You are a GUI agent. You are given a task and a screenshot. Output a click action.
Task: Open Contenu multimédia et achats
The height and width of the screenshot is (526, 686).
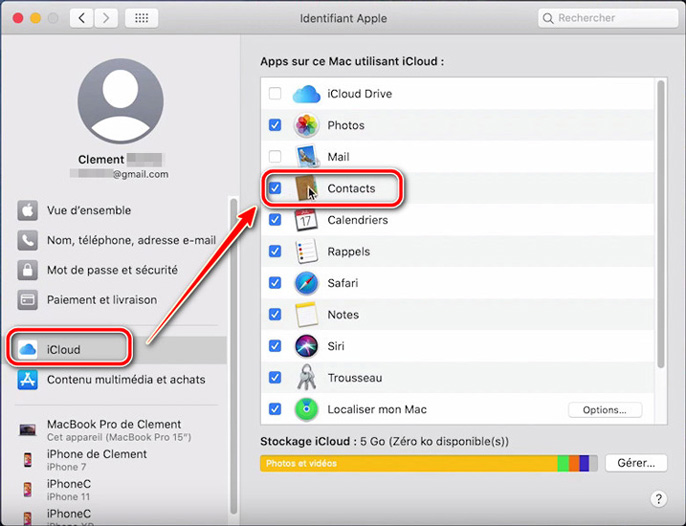pyautogui.click(x=126, y=379)
